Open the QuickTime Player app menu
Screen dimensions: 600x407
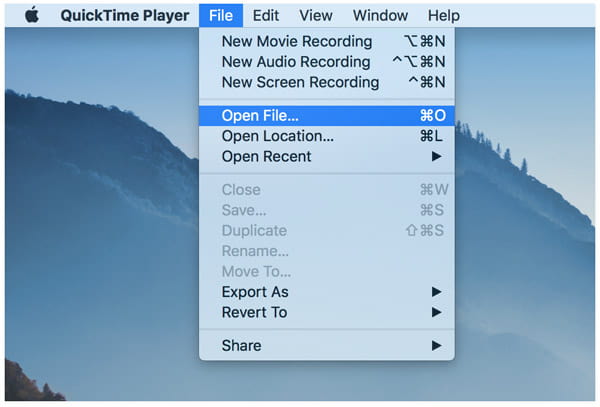[x=125, y=16]
